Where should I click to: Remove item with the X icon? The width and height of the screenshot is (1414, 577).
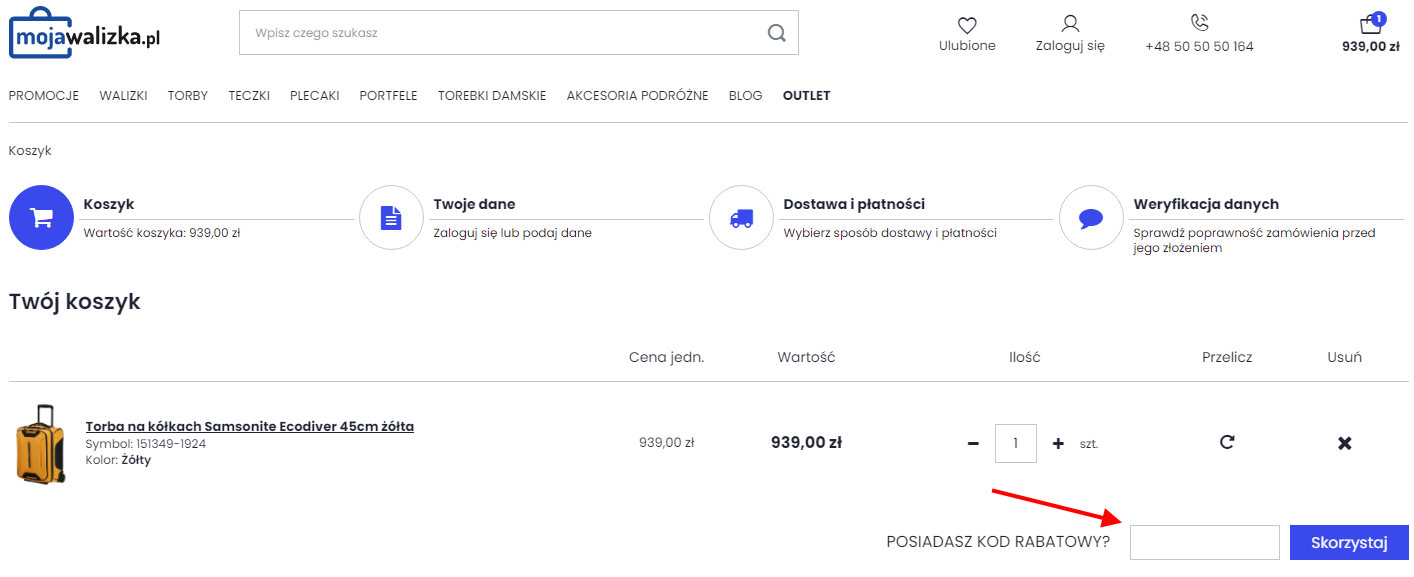tap(1345, 443)
